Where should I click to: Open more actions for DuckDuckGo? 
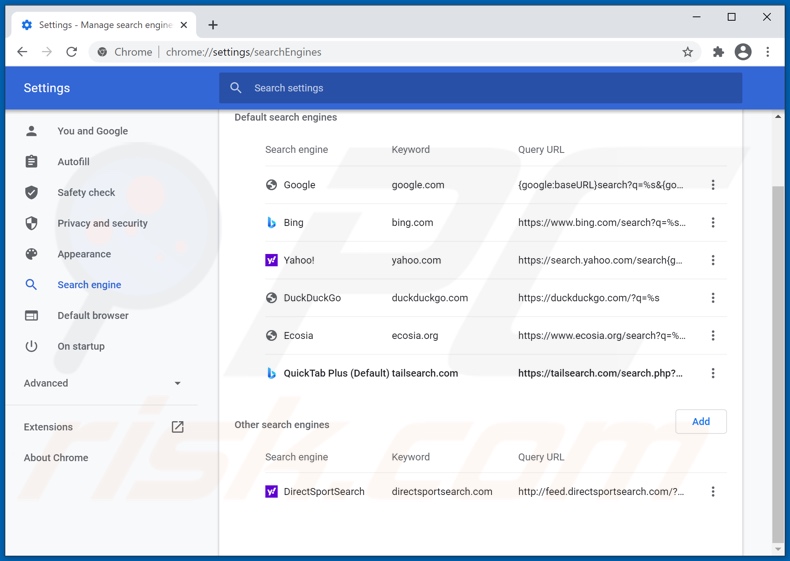coord(712,298)
